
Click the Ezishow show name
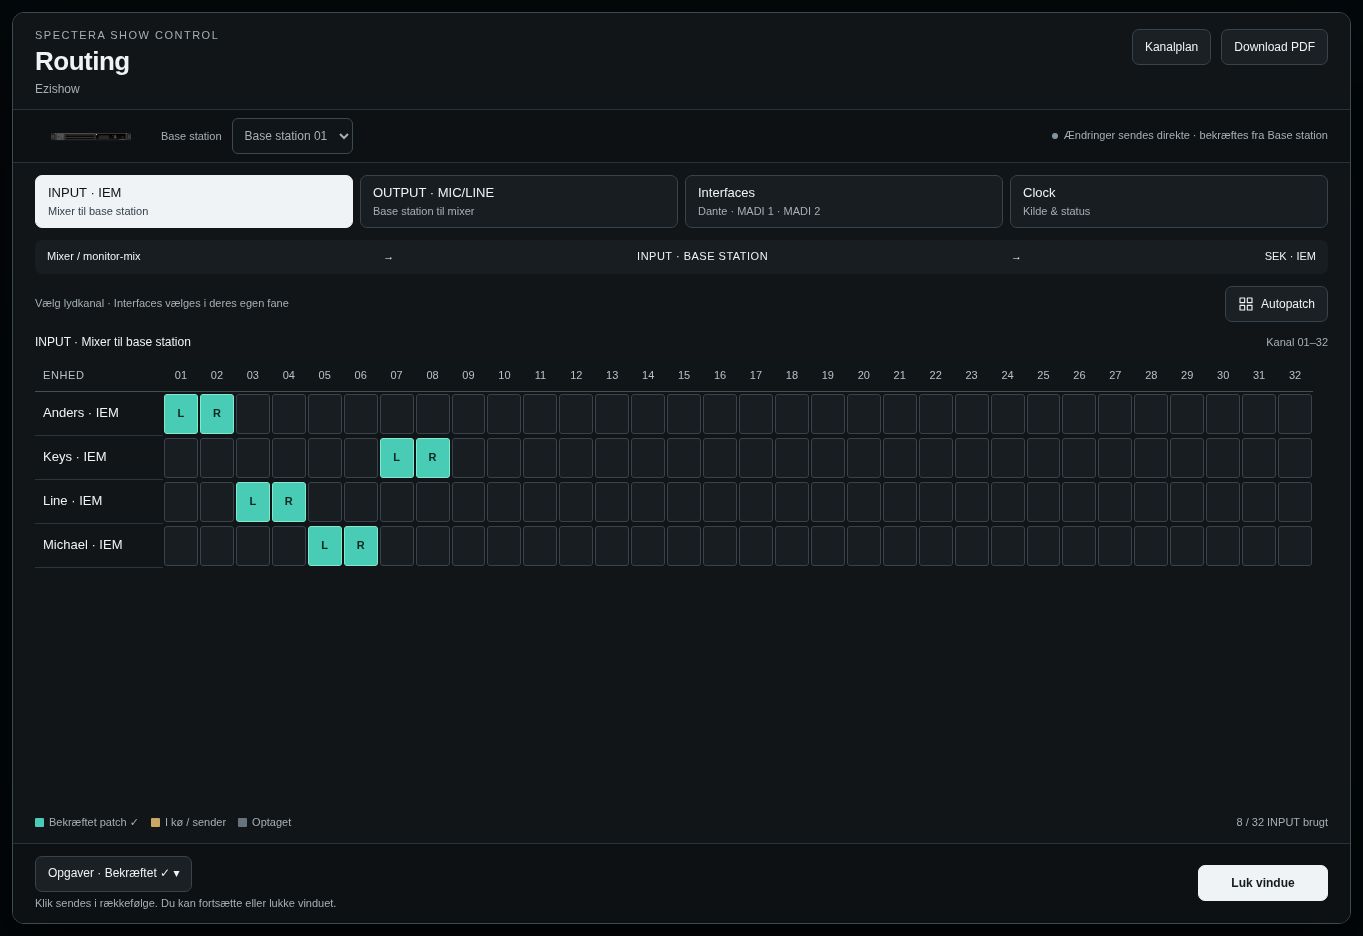(x=57, y=89)
